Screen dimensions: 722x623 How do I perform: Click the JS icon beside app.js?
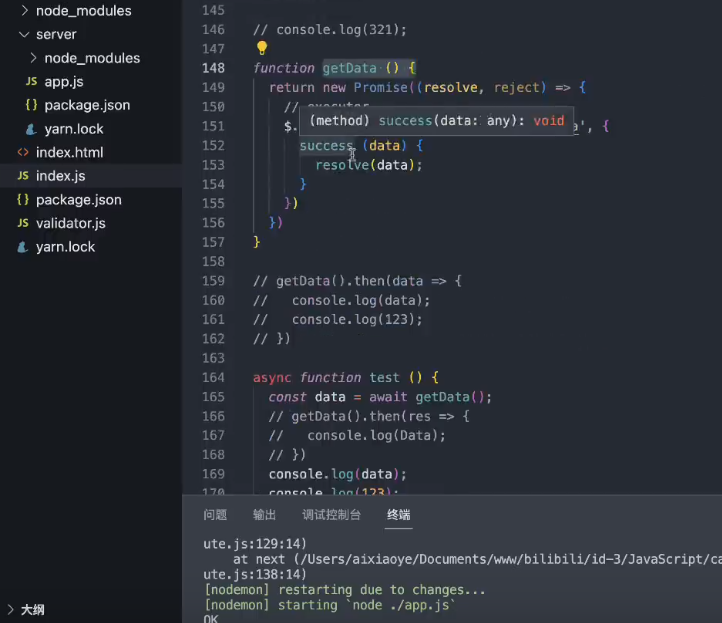click(x=31, y=82)
